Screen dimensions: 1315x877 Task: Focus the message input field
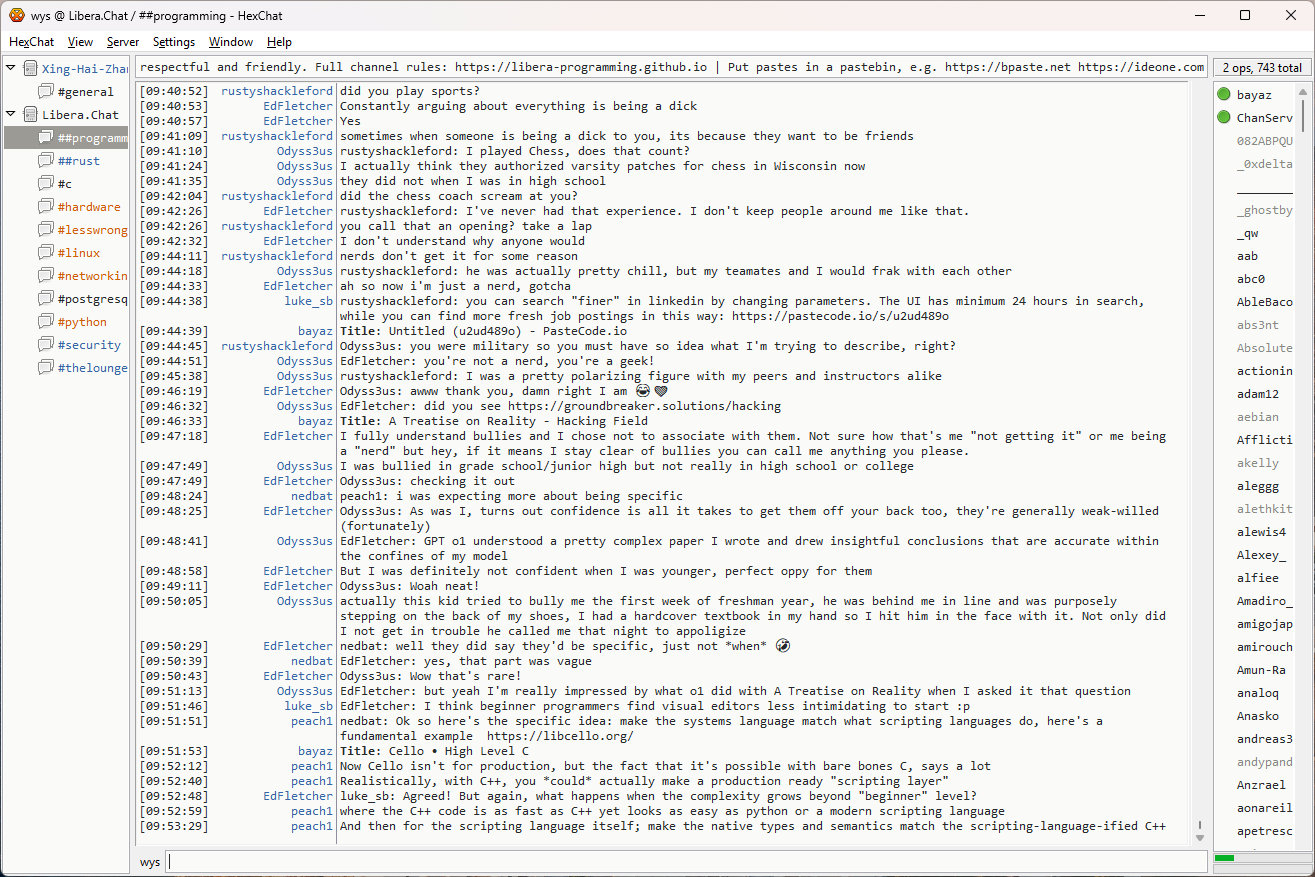click(686, 861)
